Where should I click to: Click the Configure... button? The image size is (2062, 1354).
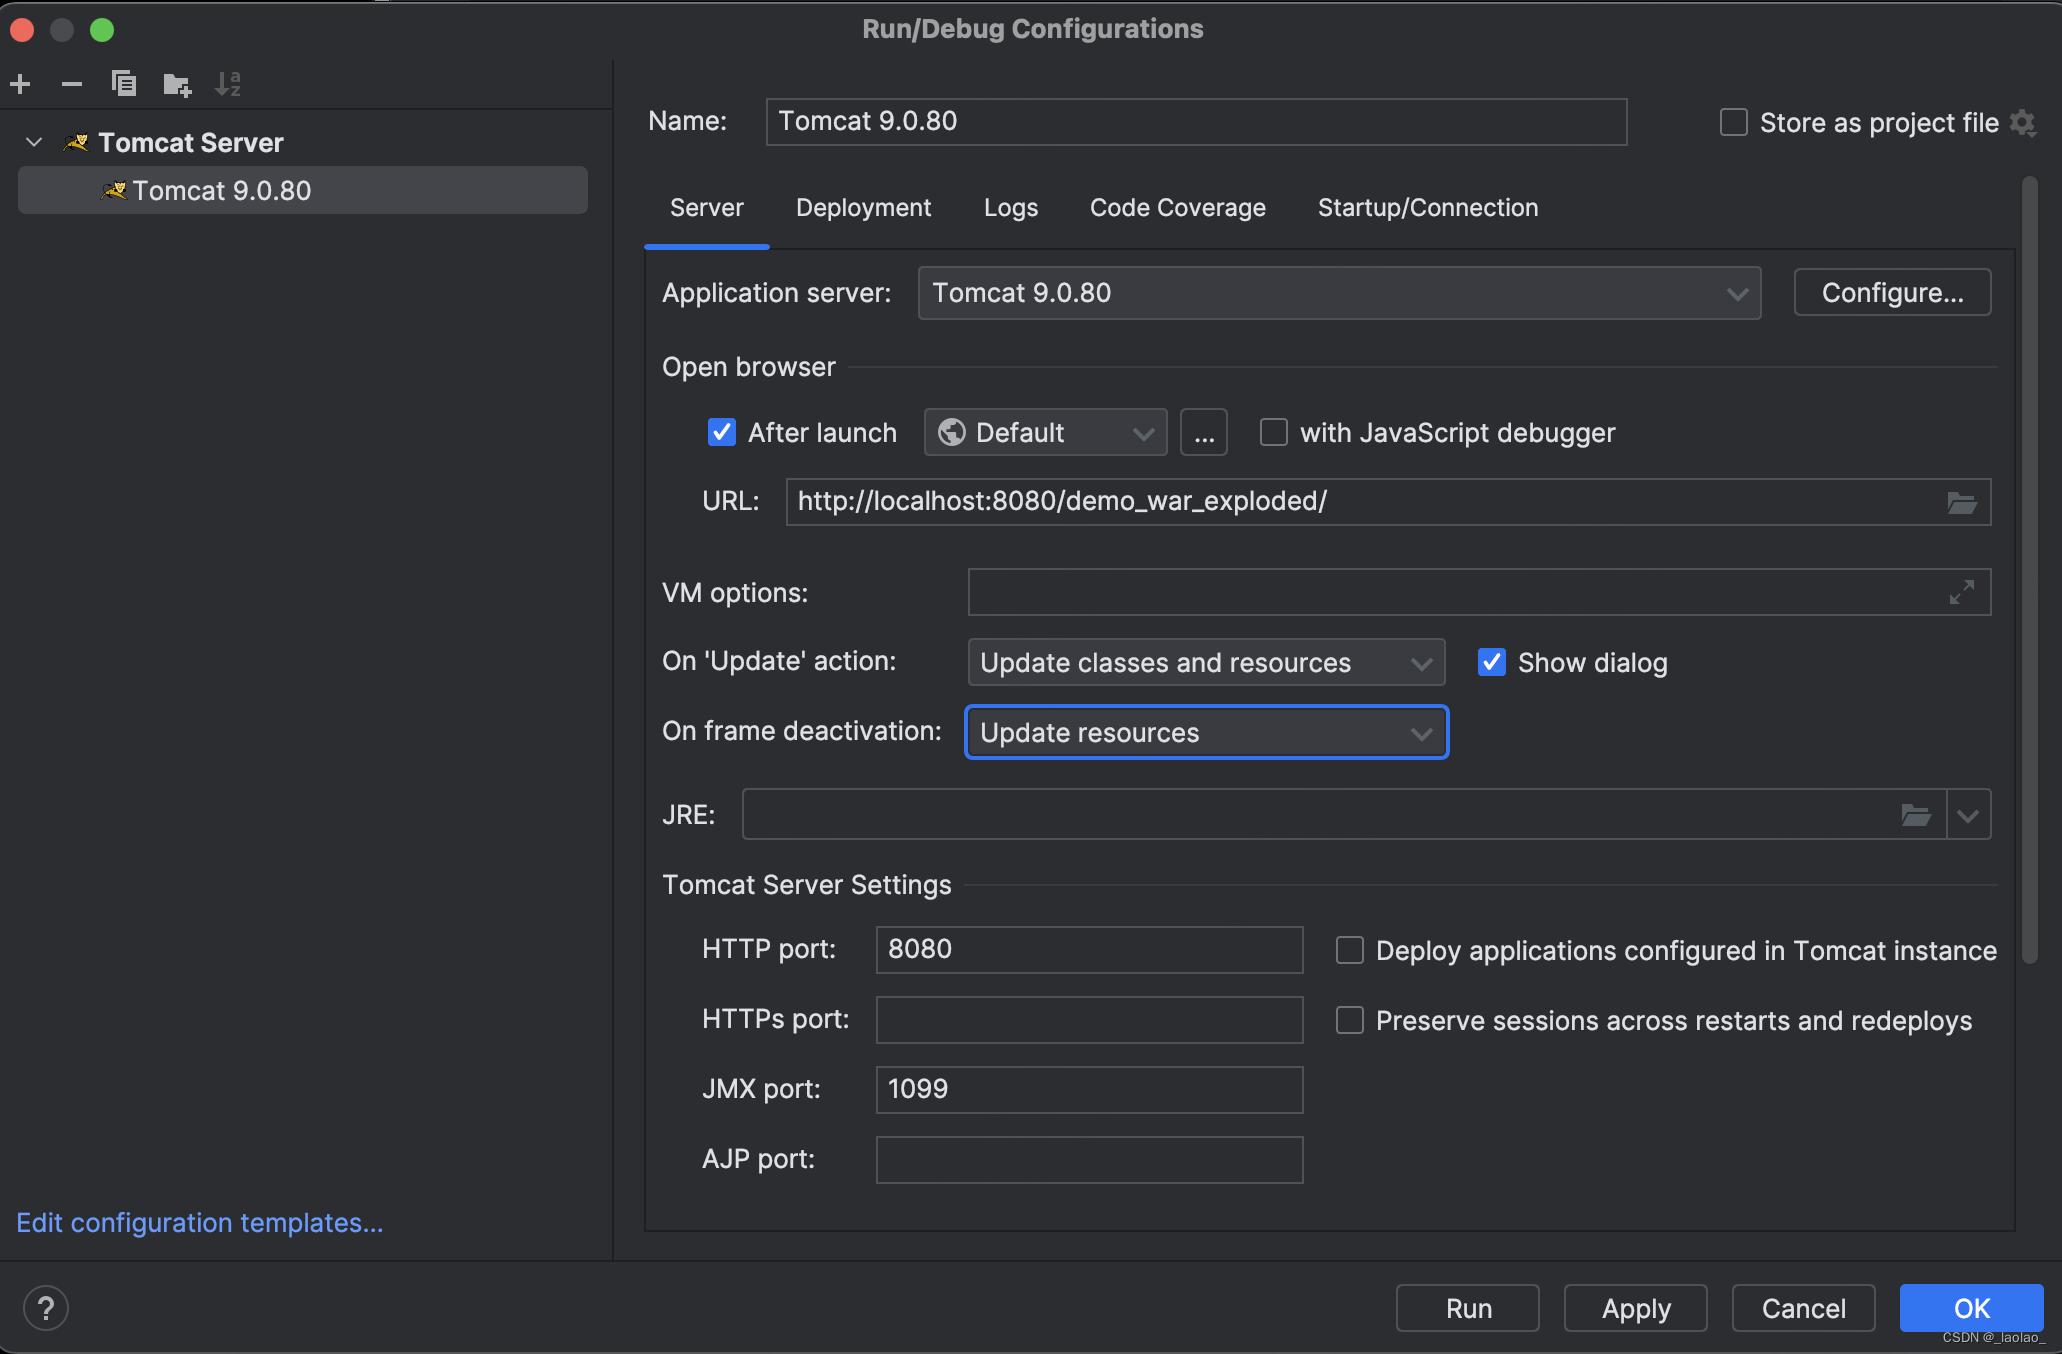pyautogui.click(x=1892, y=293)
